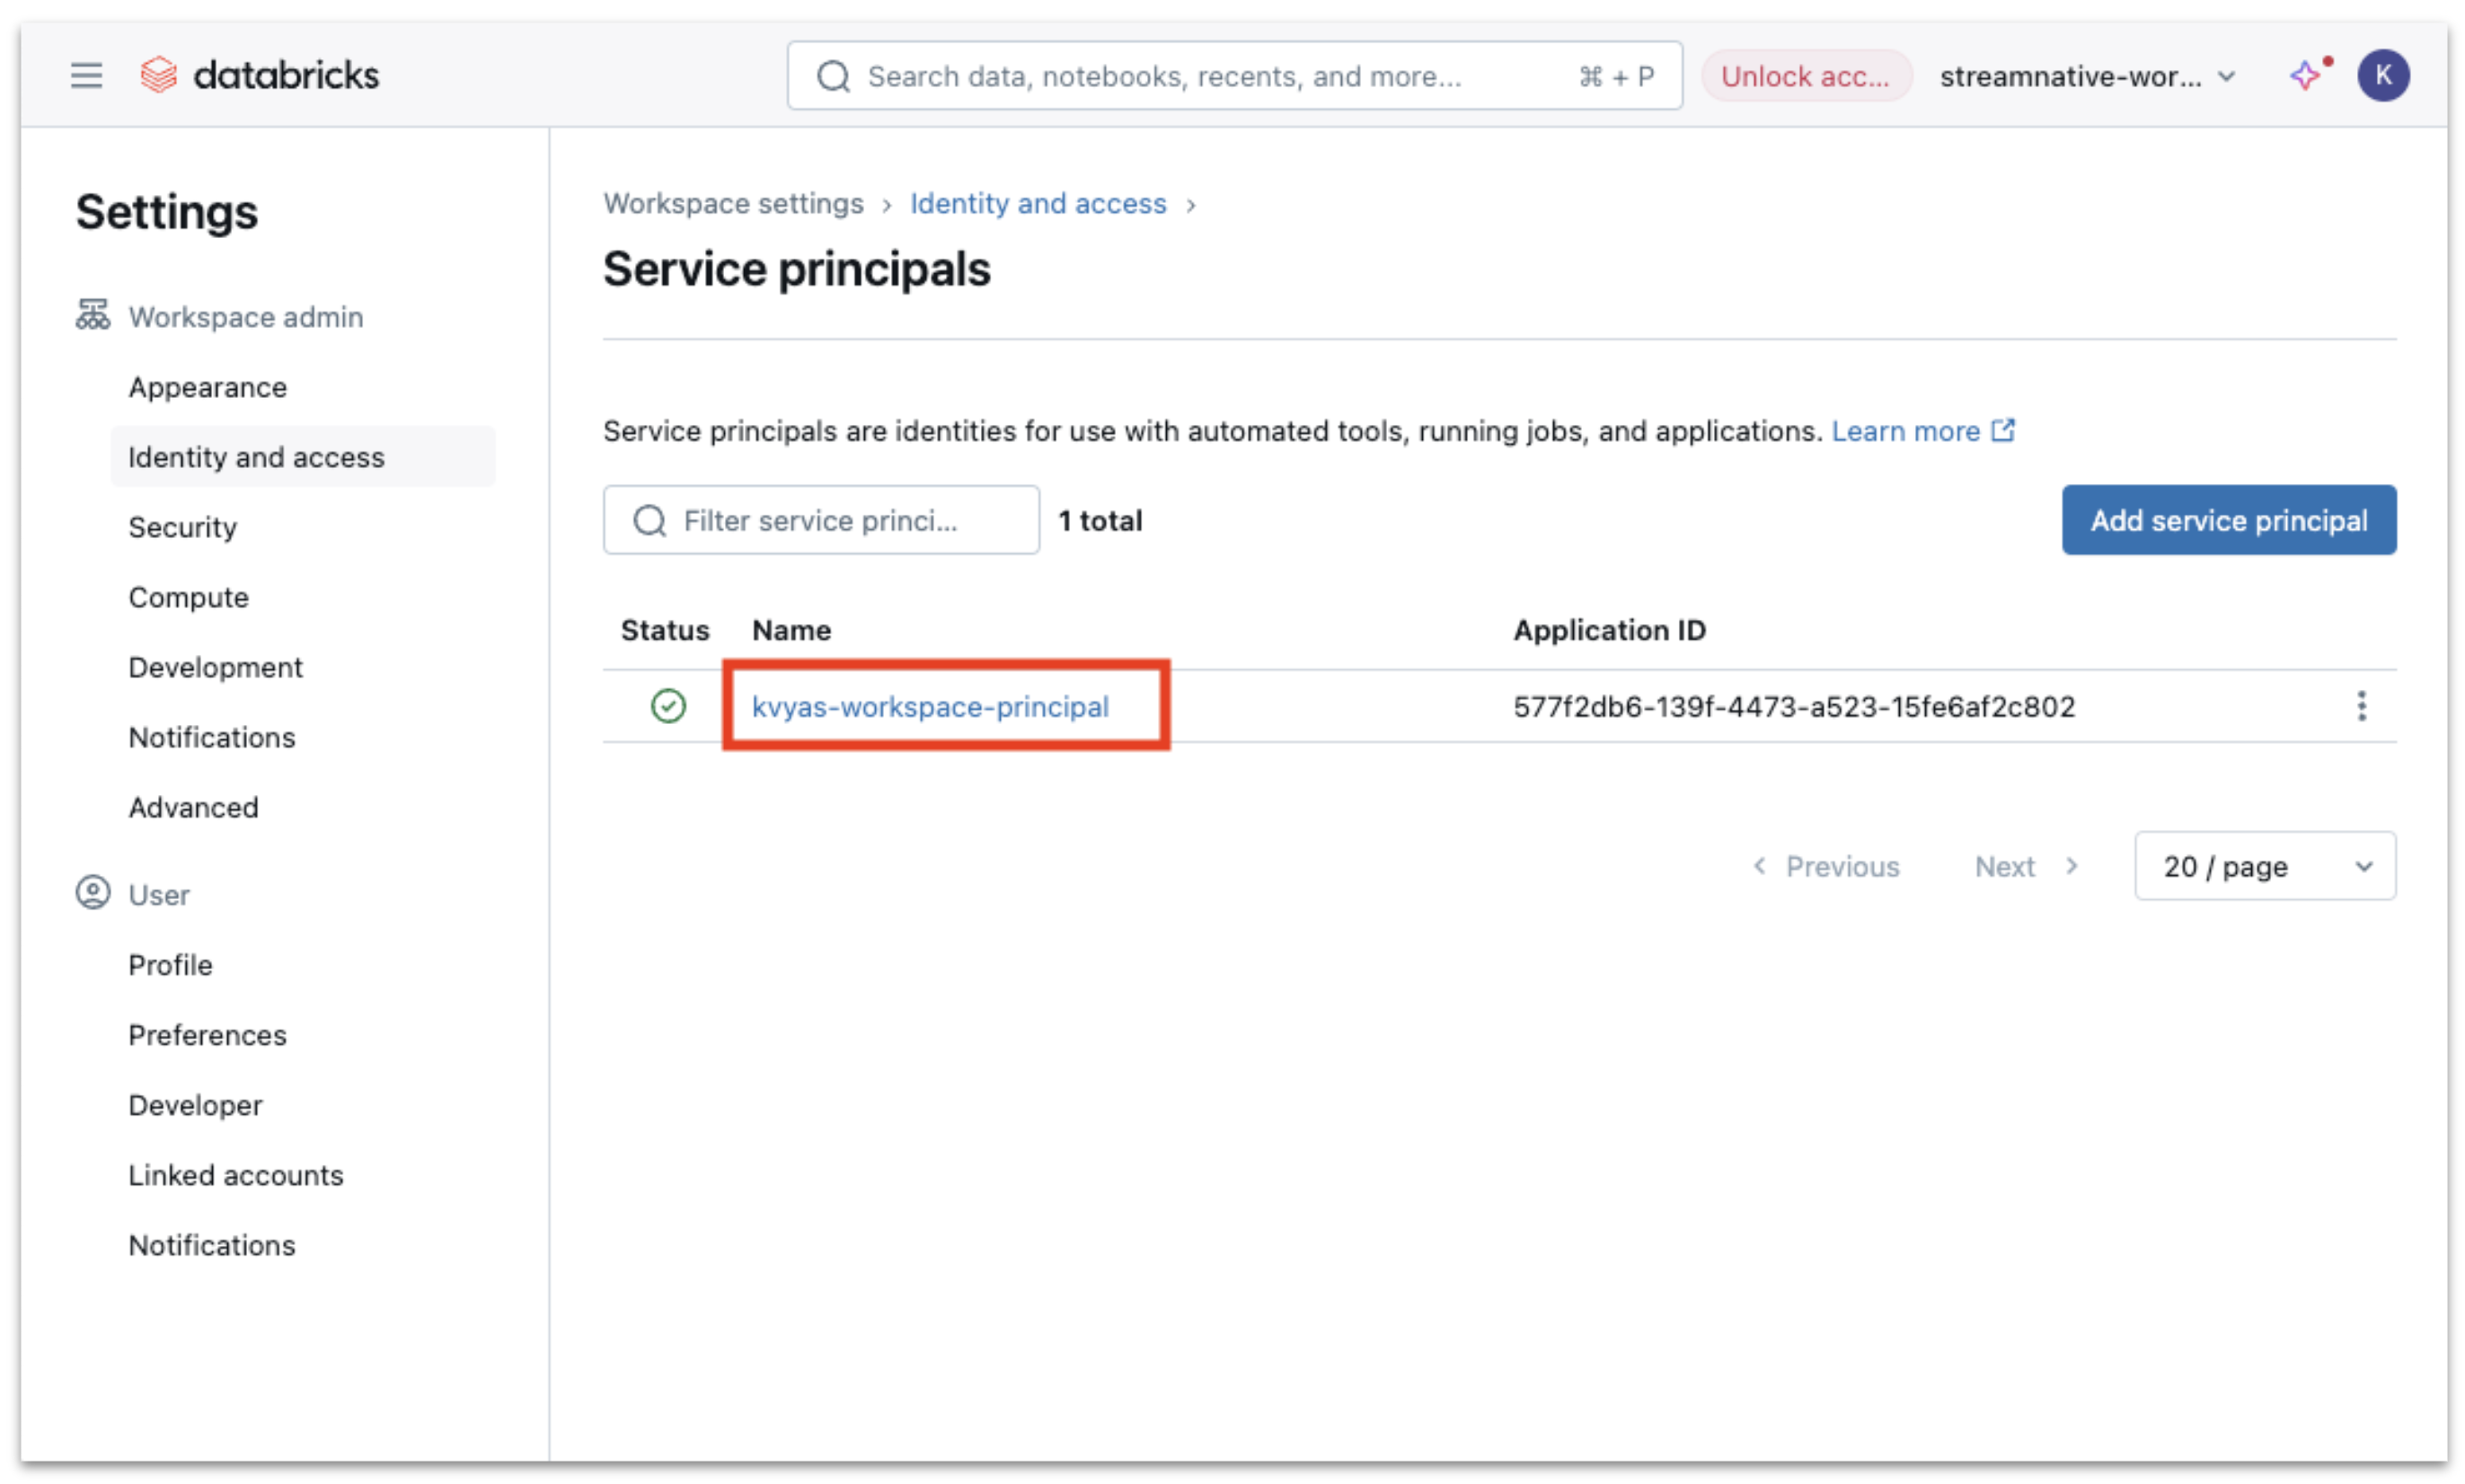This screenshot has width=2465, height=1484.
Task: Click the Filter service principals field
Action: (x=821, y=520)
